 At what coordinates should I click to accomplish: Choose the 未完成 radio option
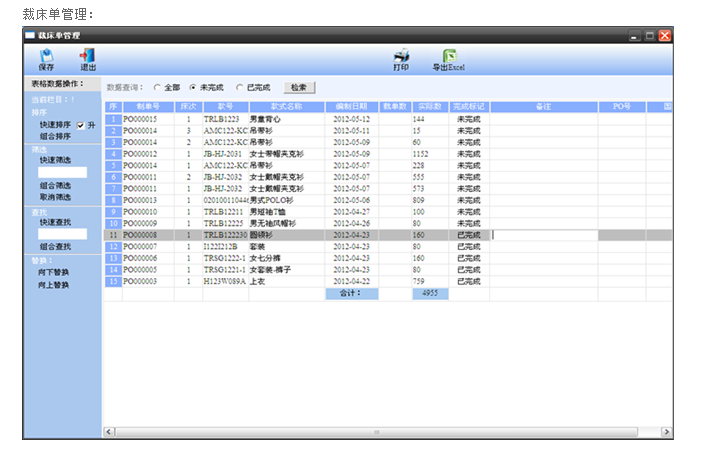tap(193, 88)
